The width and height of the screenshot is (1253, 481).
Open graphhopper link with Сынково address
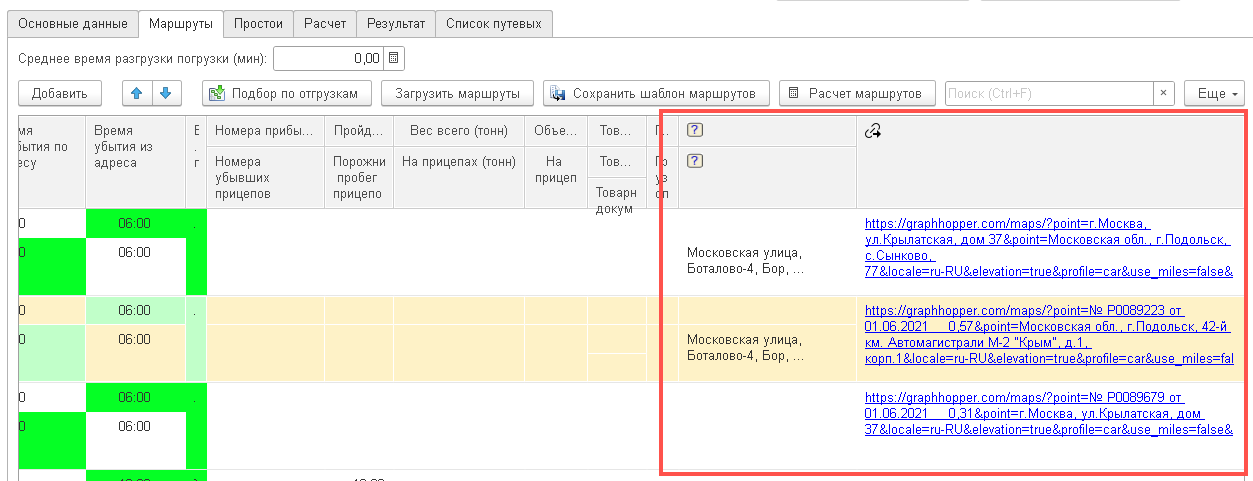tap(1049, 248)
